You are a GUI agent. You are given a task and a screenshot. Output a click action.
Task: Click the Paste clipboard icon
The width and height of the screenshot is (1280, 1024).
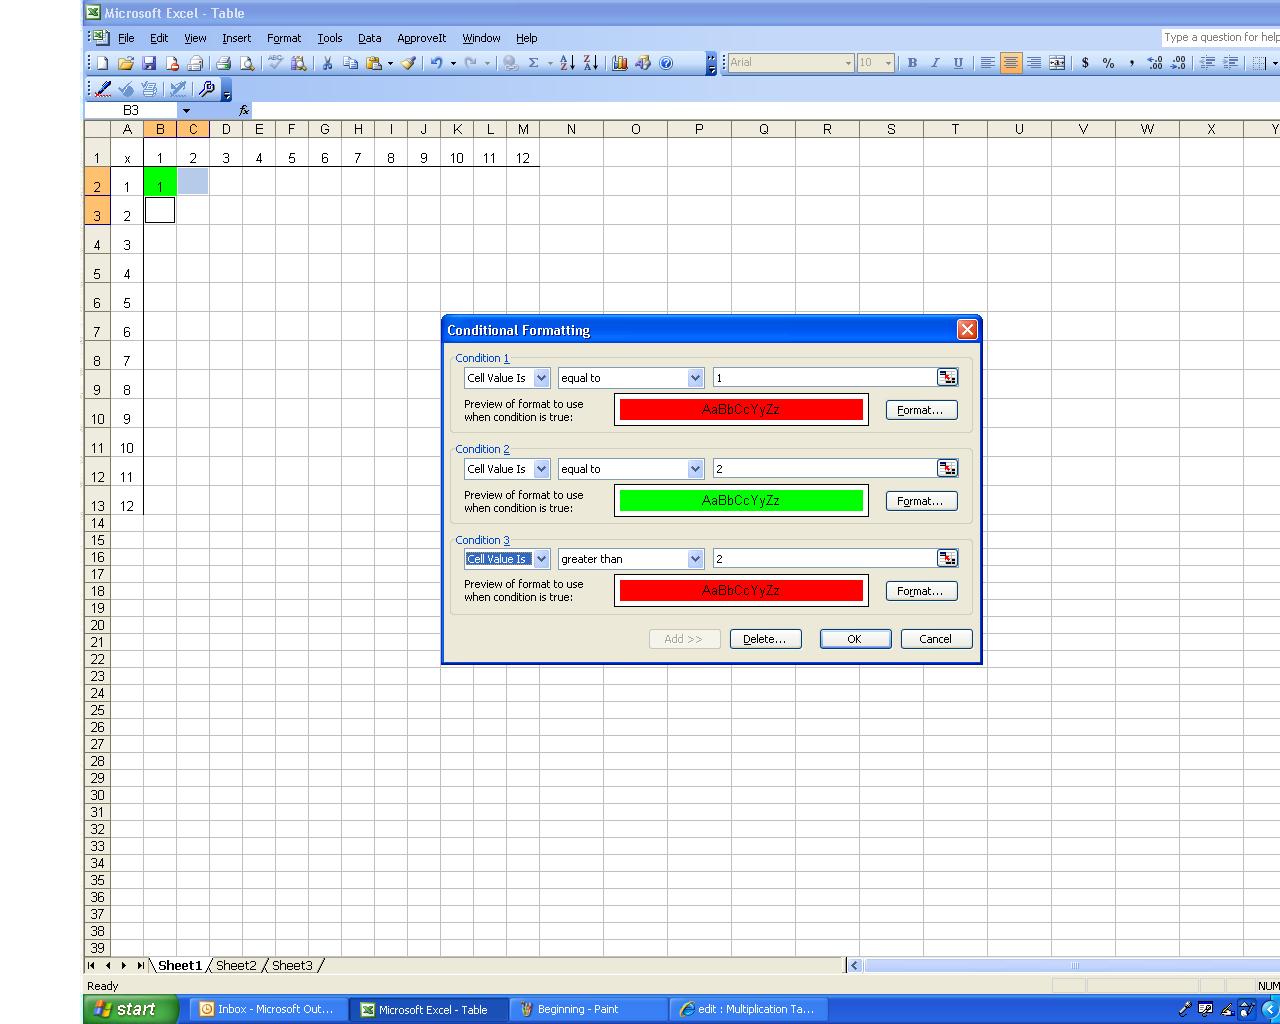tap(373, 63)
